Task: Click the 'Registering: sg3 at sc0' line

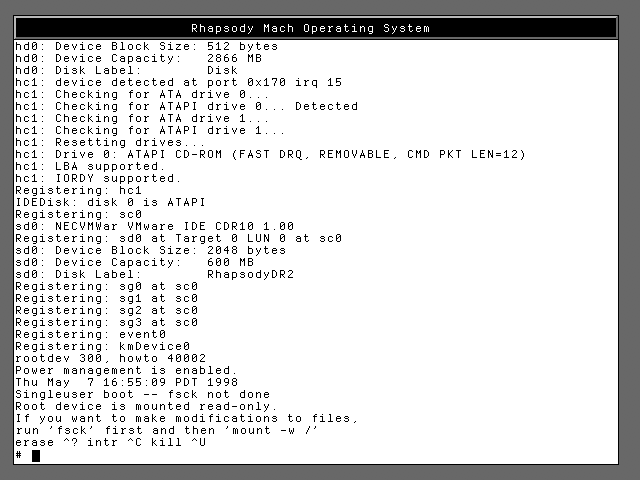Action: 107,322
